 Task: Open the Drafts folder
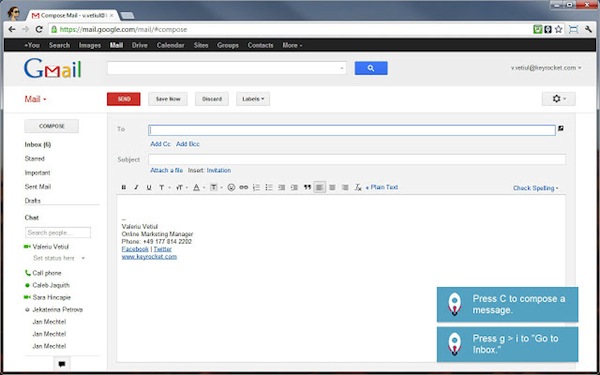coord(33,201)
